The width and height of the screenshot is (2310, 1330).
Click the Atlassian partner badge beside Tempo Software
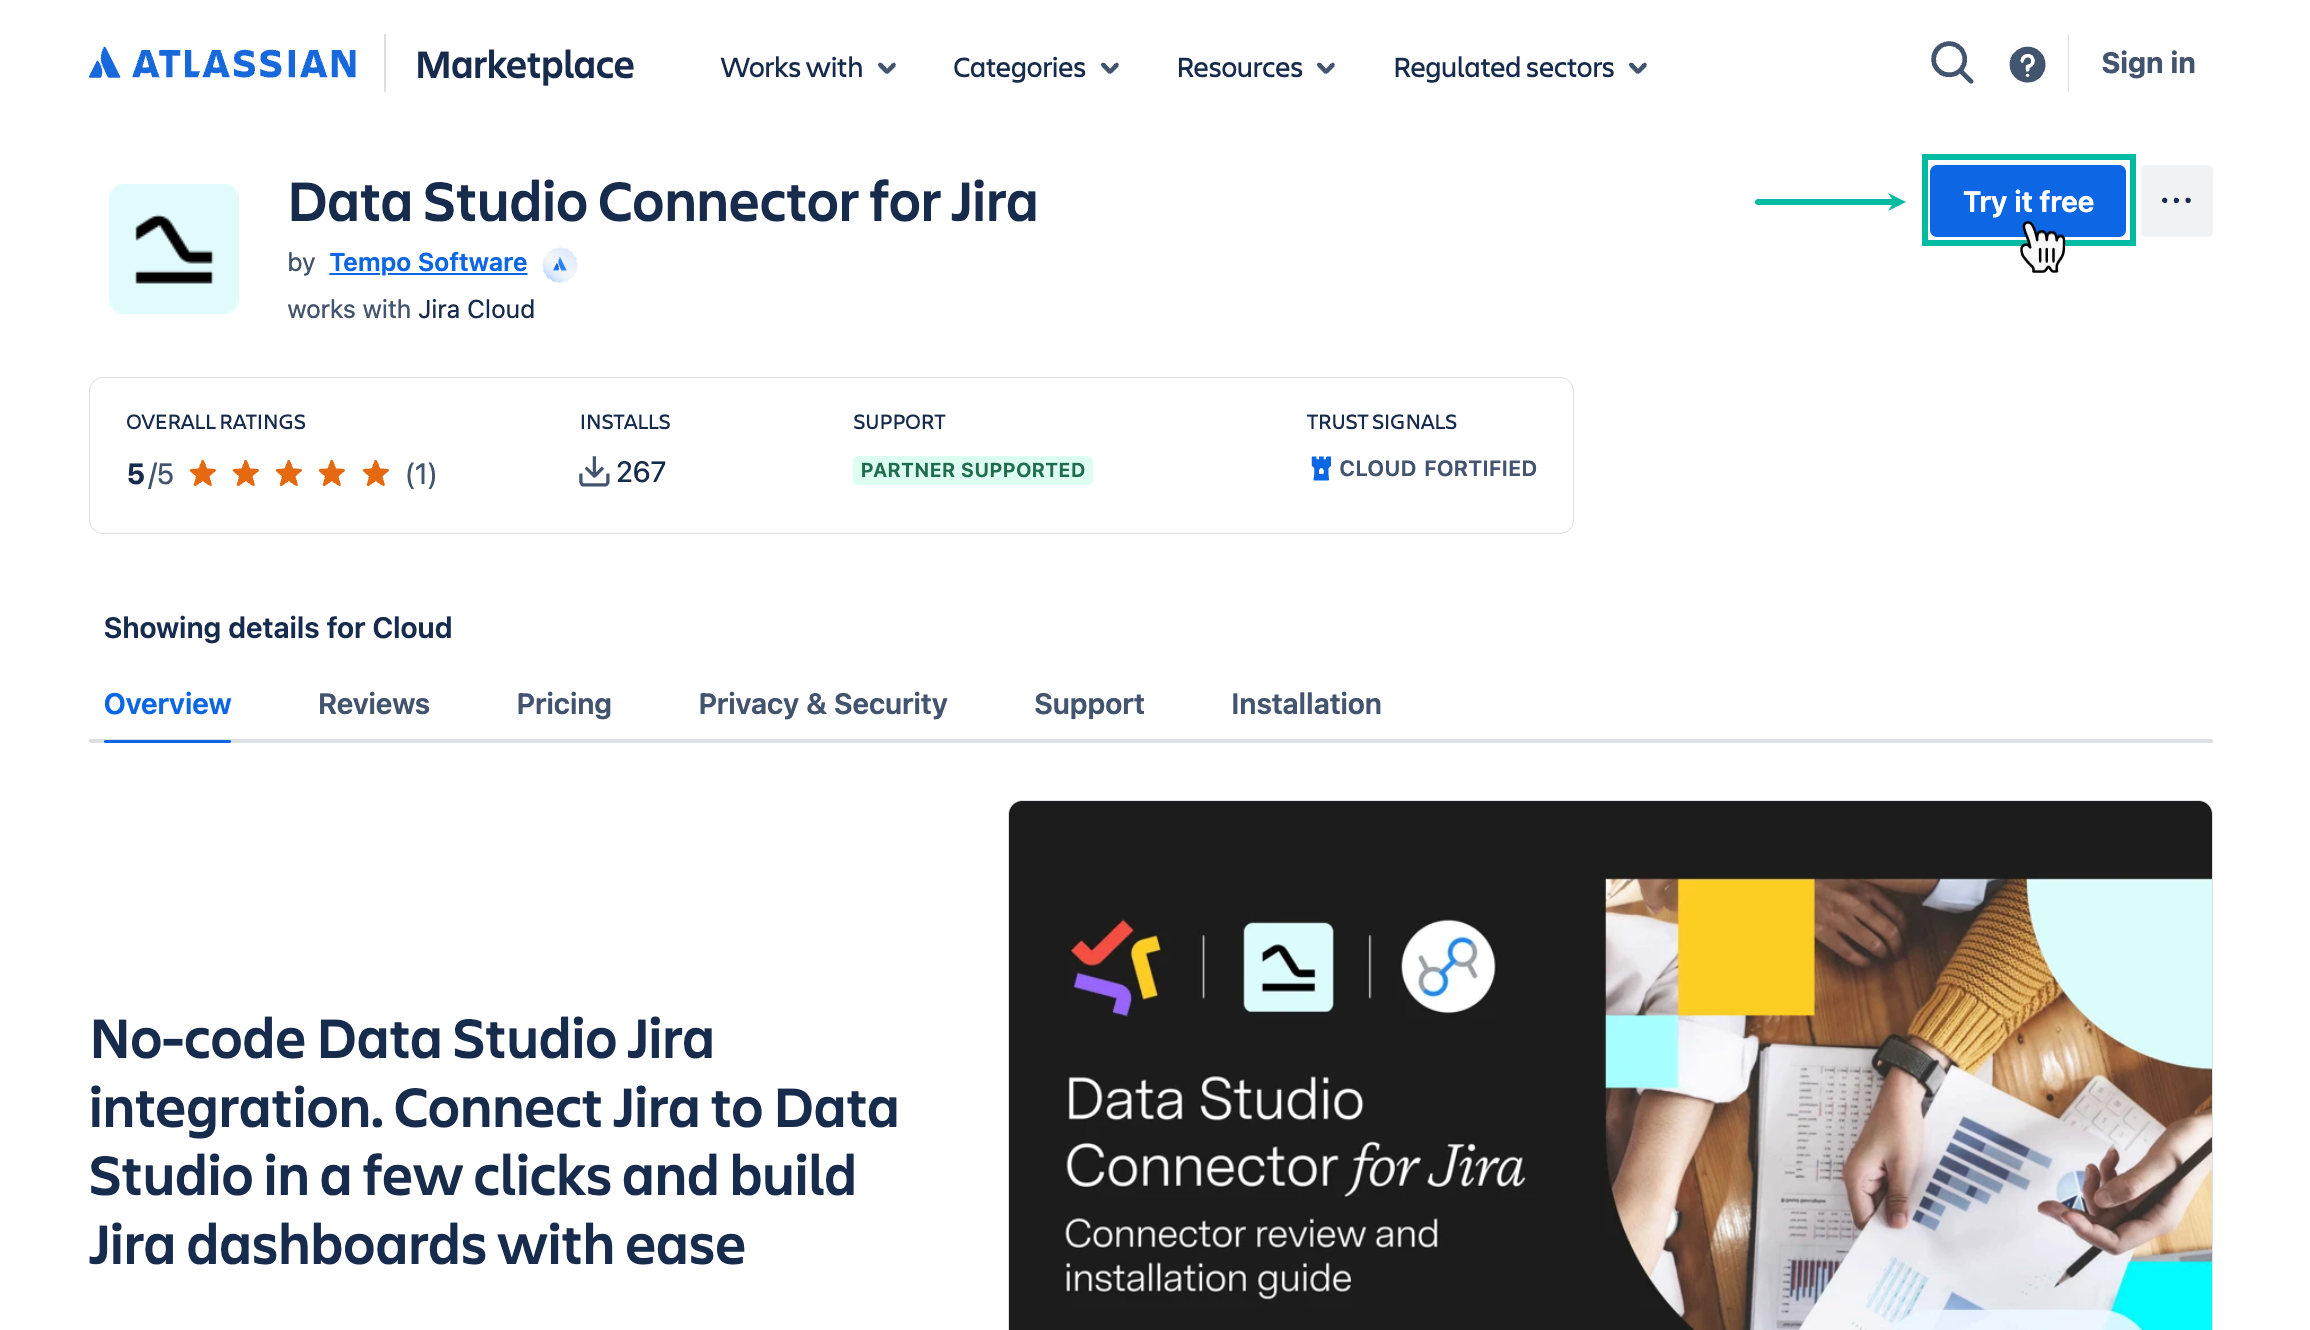click(x=560, y=264)
